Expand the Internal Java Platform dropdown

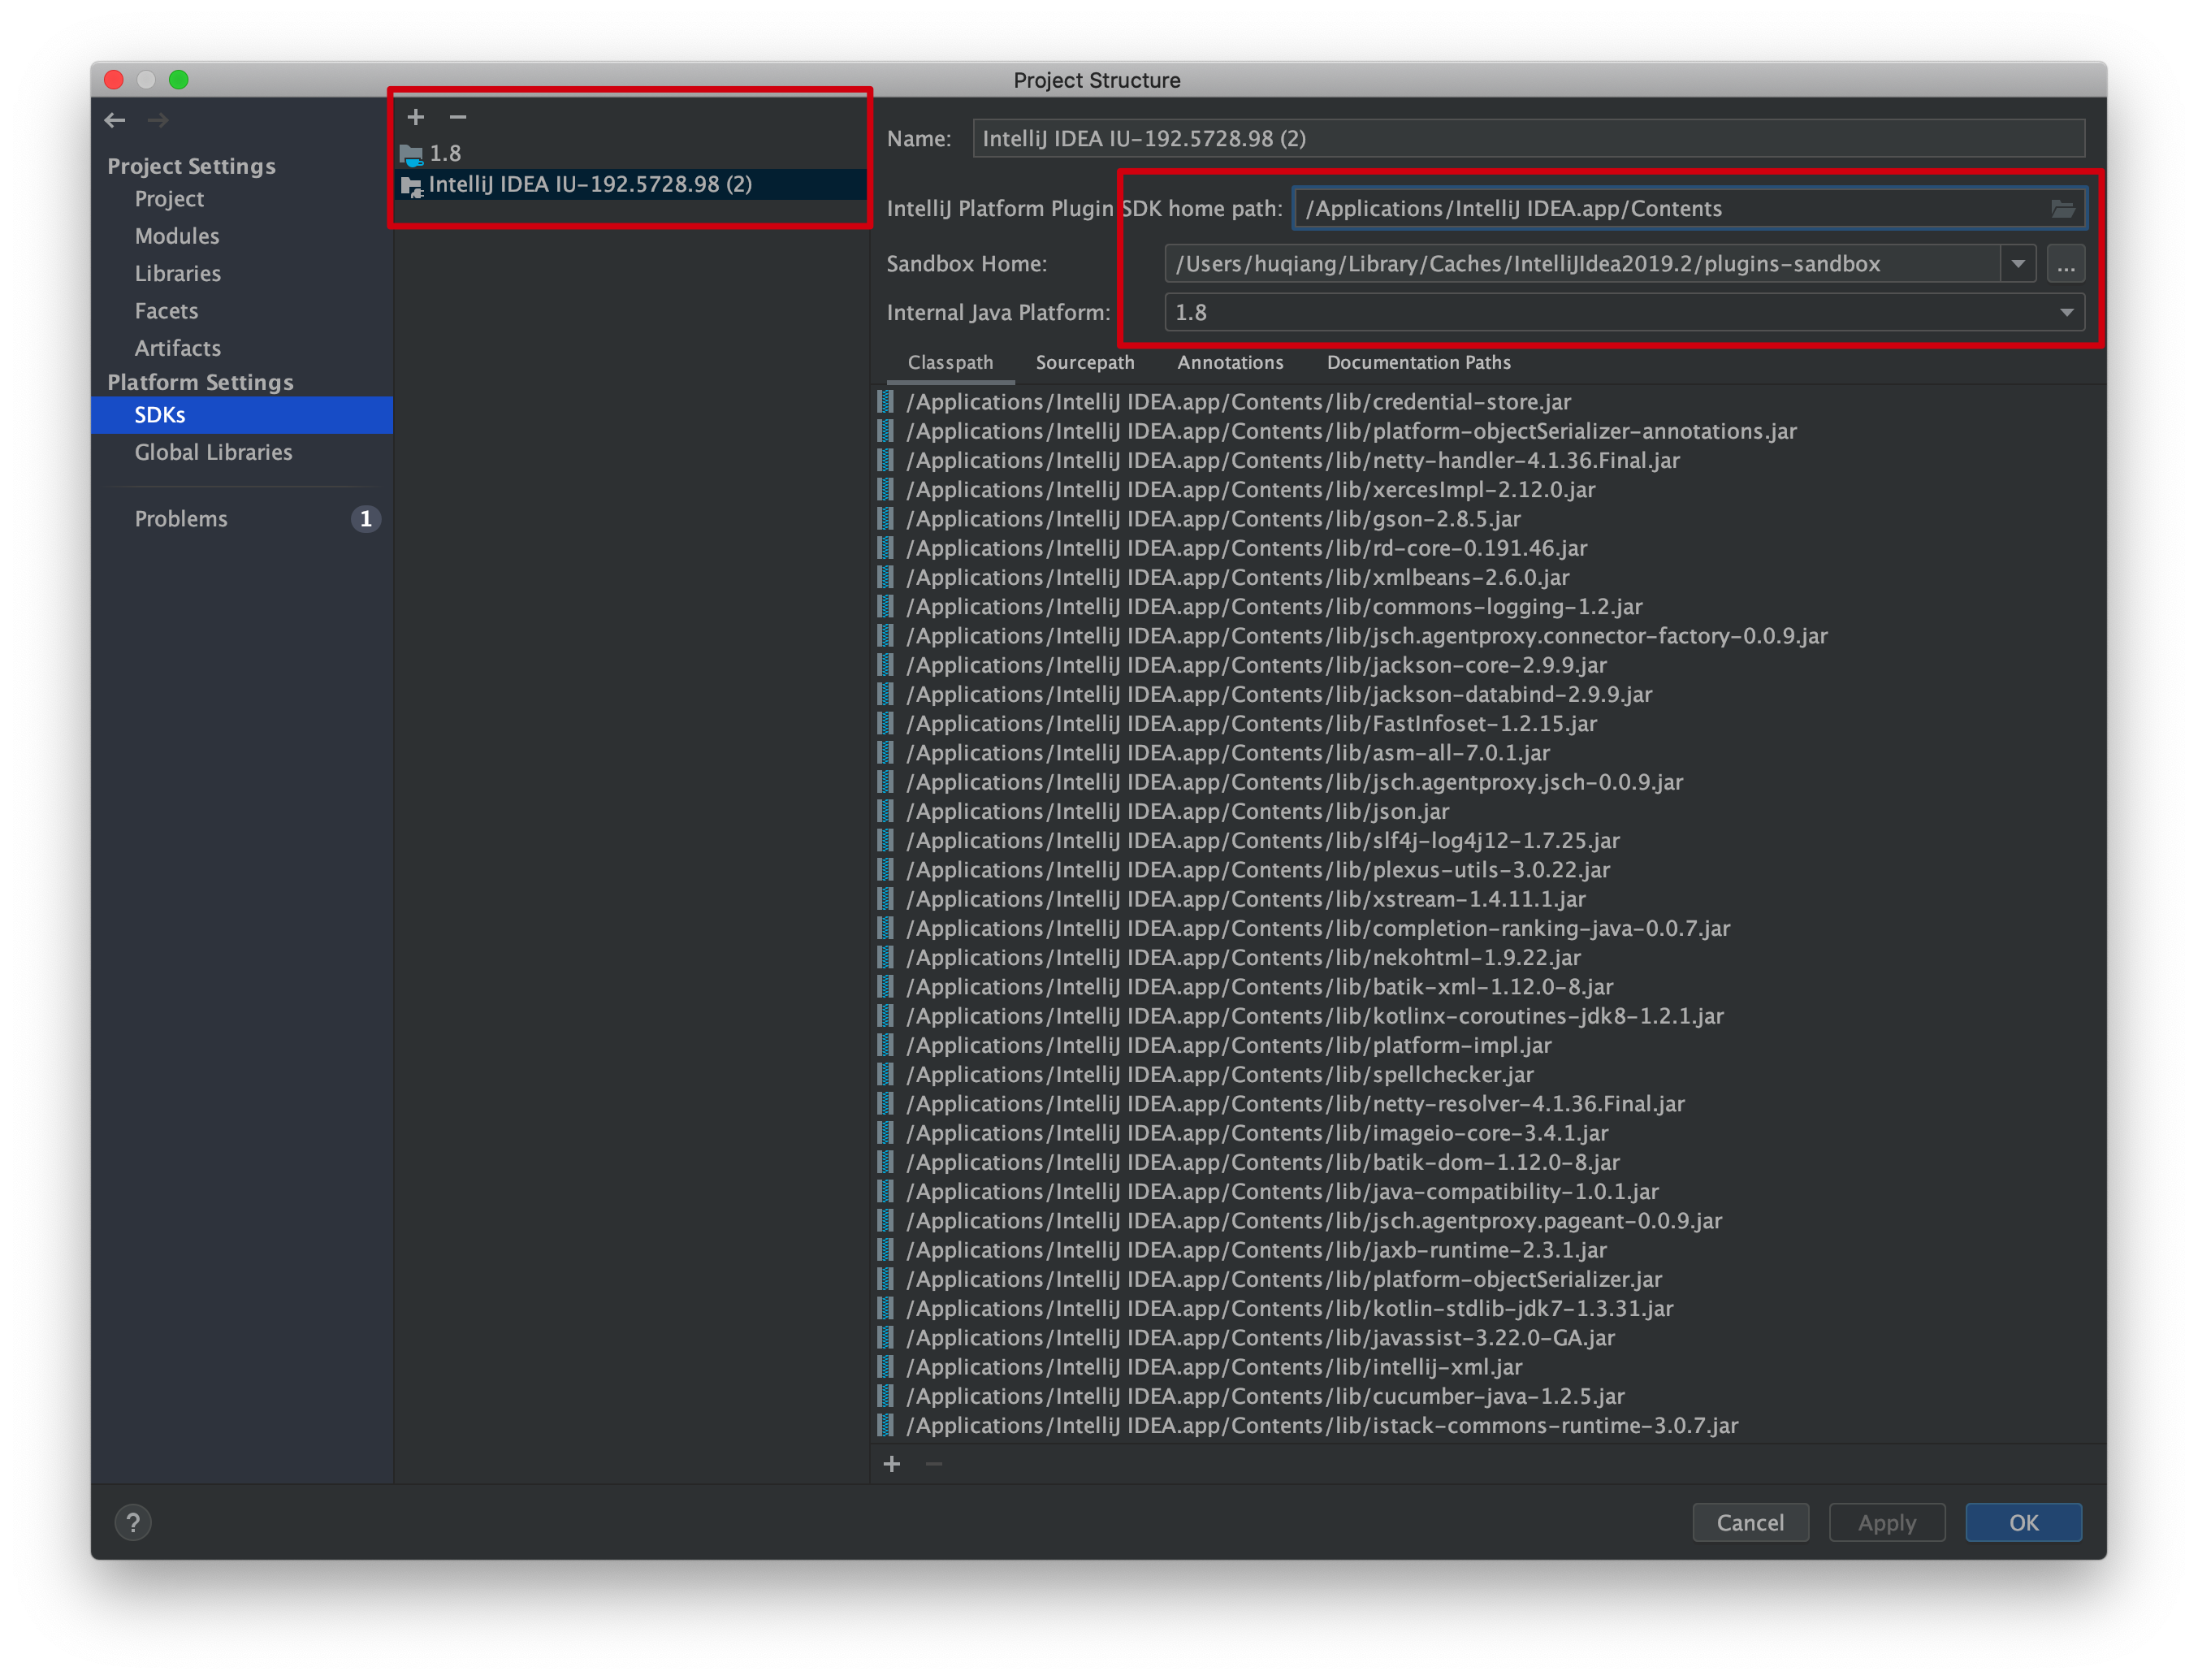pyautogui.click(x=2066, y=314)
